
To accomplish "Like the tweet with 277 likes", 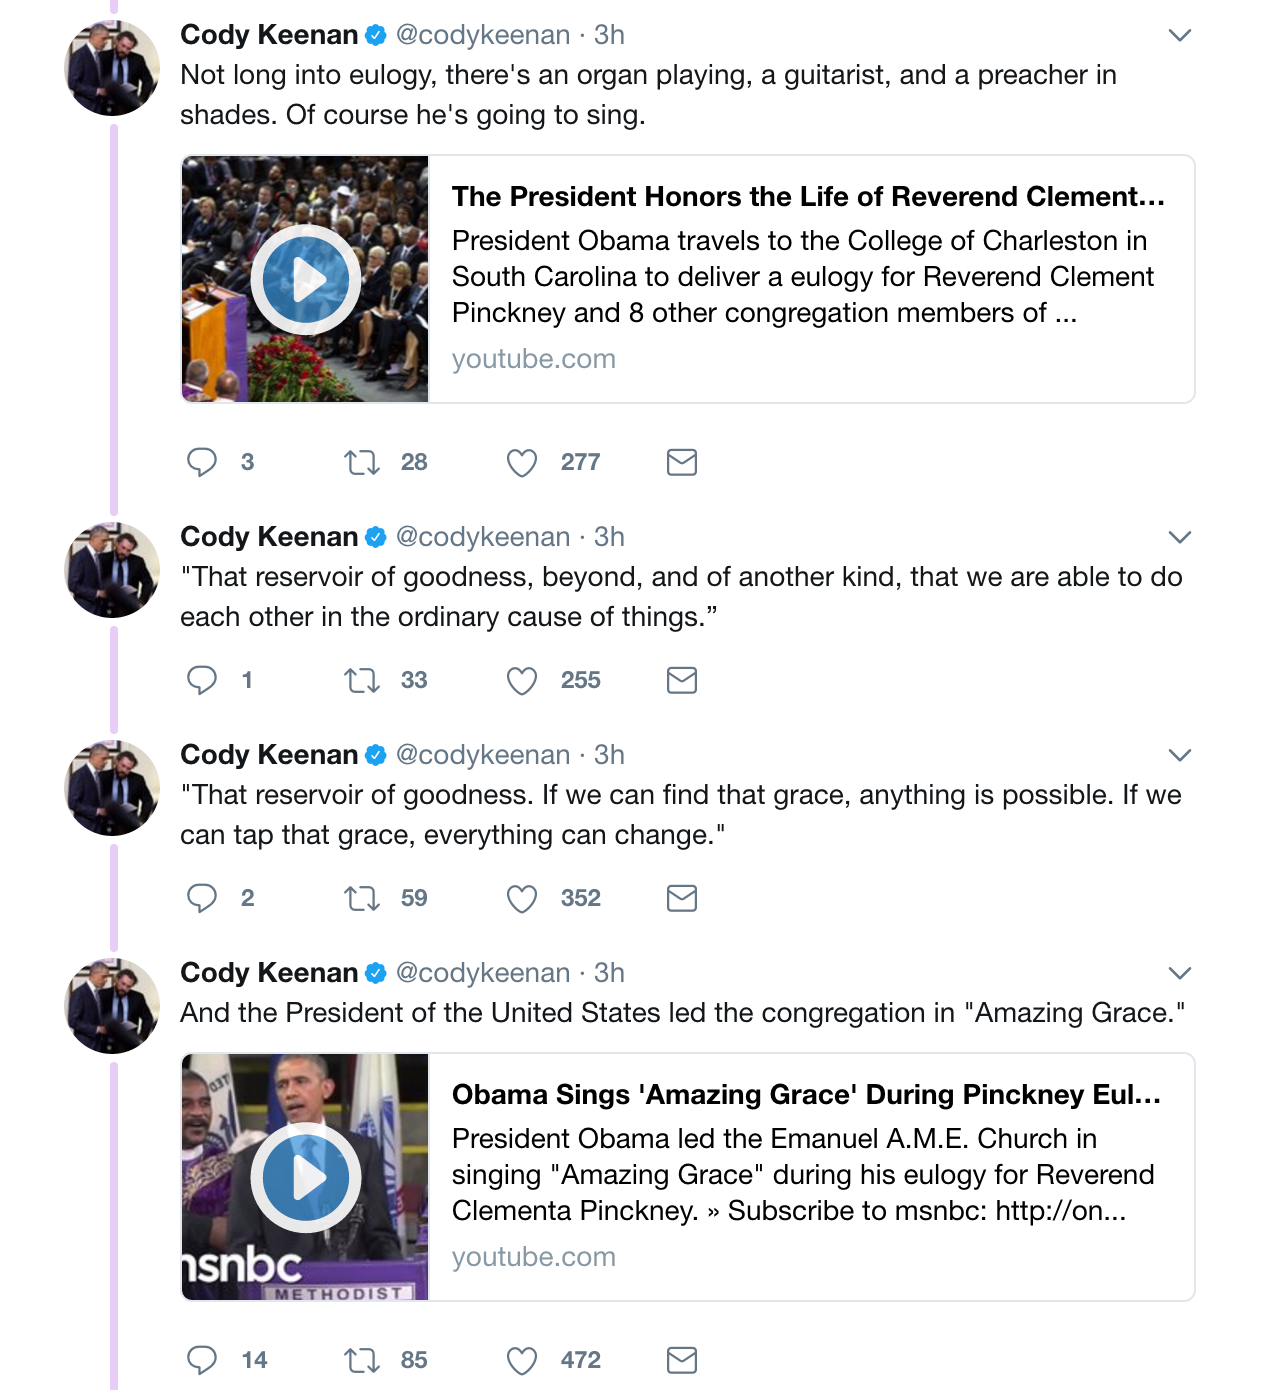I will click(522, 462).
